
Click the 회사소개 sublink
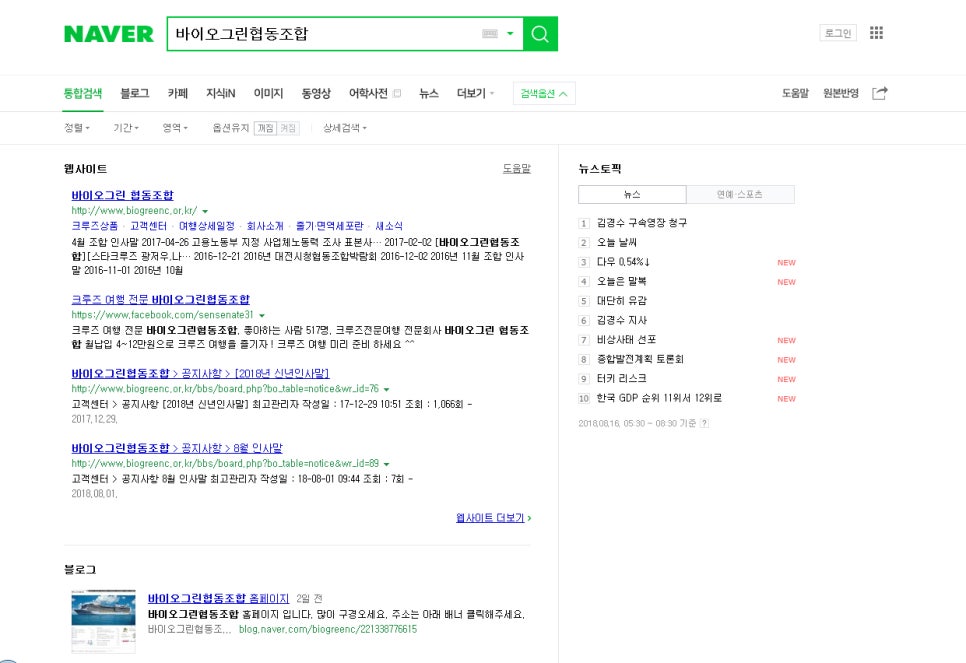[265, 226]
